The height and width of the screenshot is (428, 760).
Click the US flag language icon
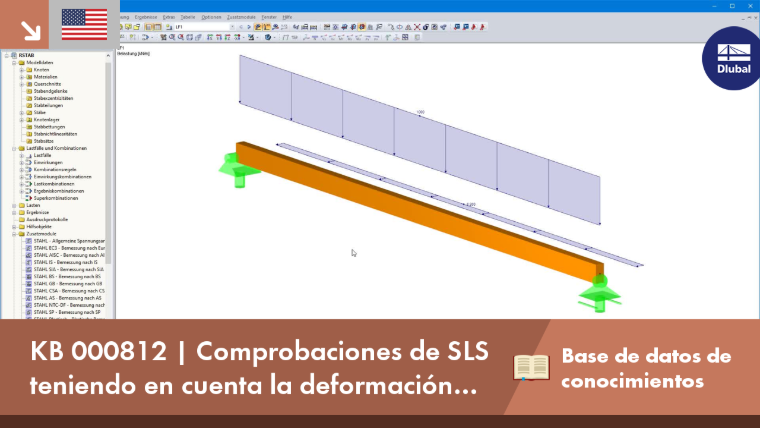coord(84,24)
